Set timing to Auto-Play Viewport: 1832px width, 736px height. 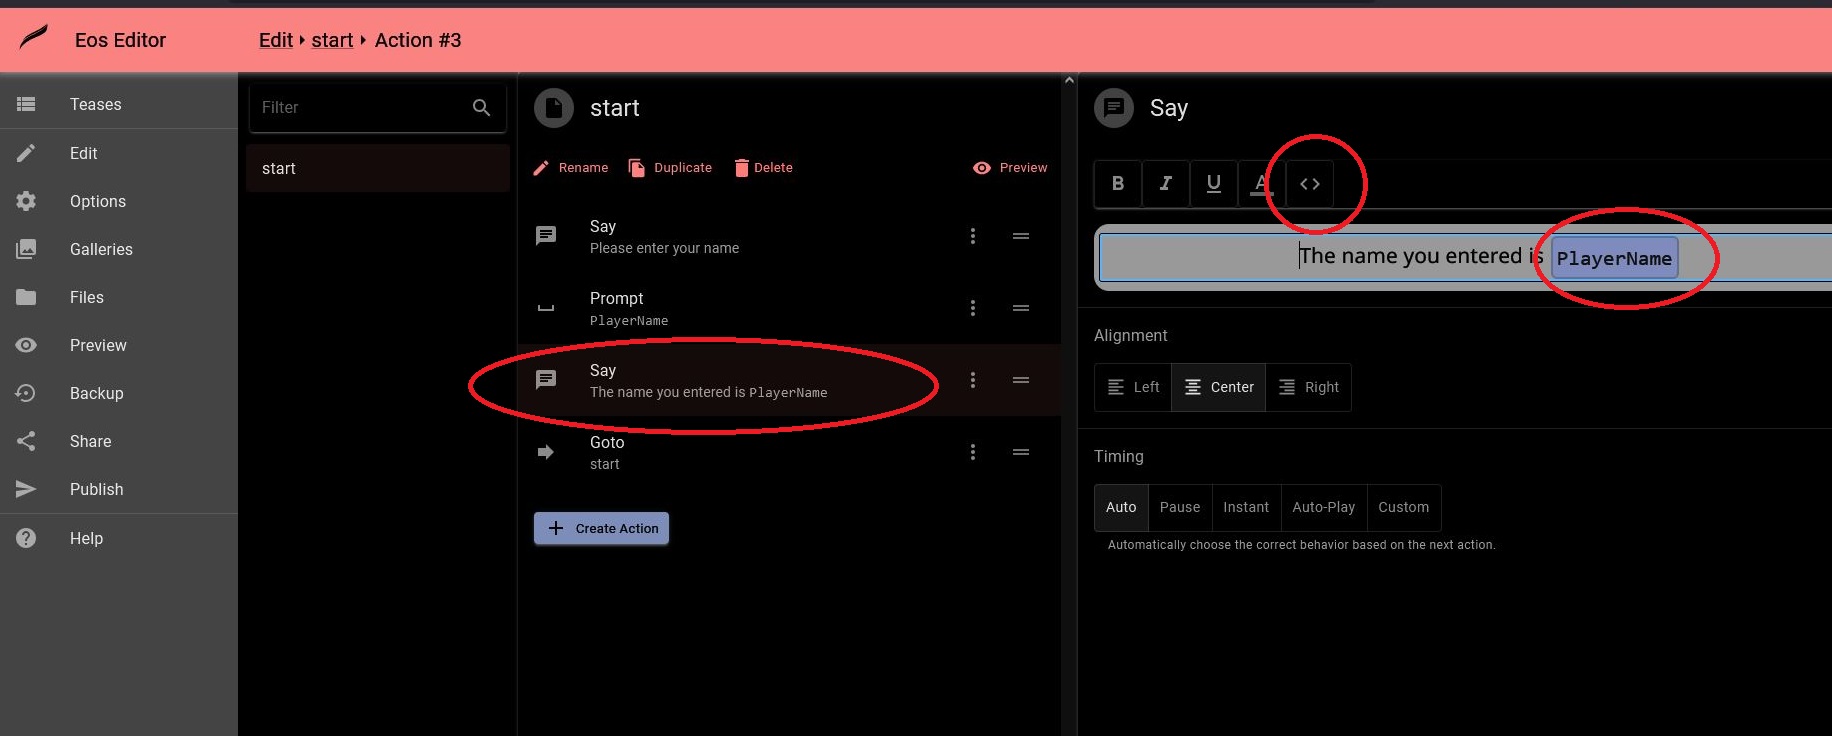(1324, 507)
